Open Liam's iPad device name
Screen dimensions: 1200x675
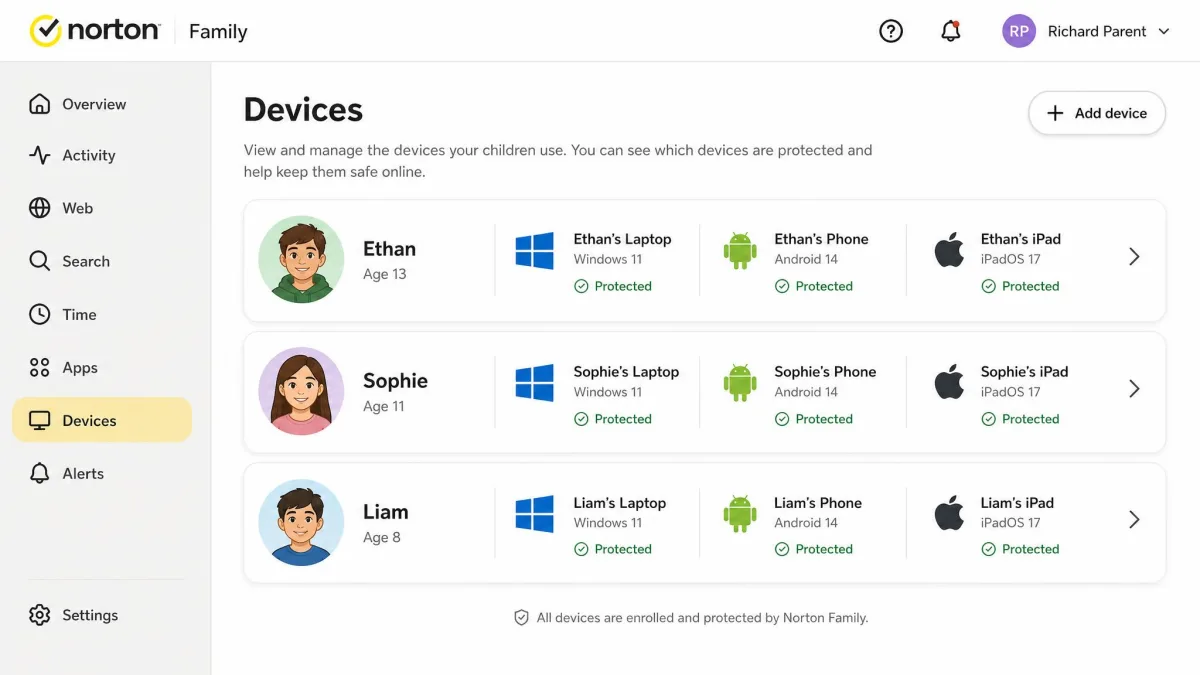1017,503
